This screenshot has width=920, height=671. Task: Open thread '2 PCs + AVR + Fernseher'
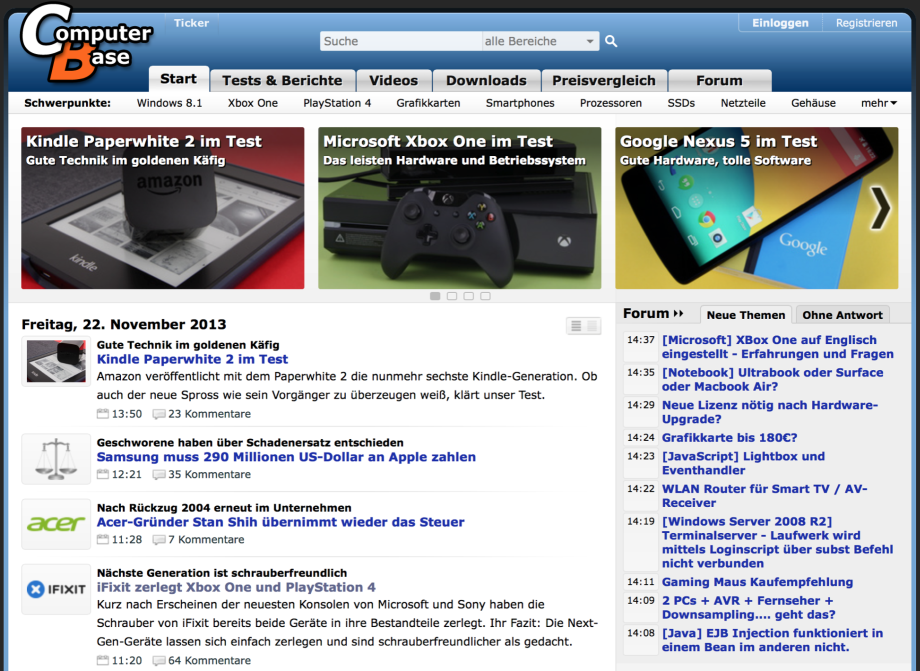point(749,608)
